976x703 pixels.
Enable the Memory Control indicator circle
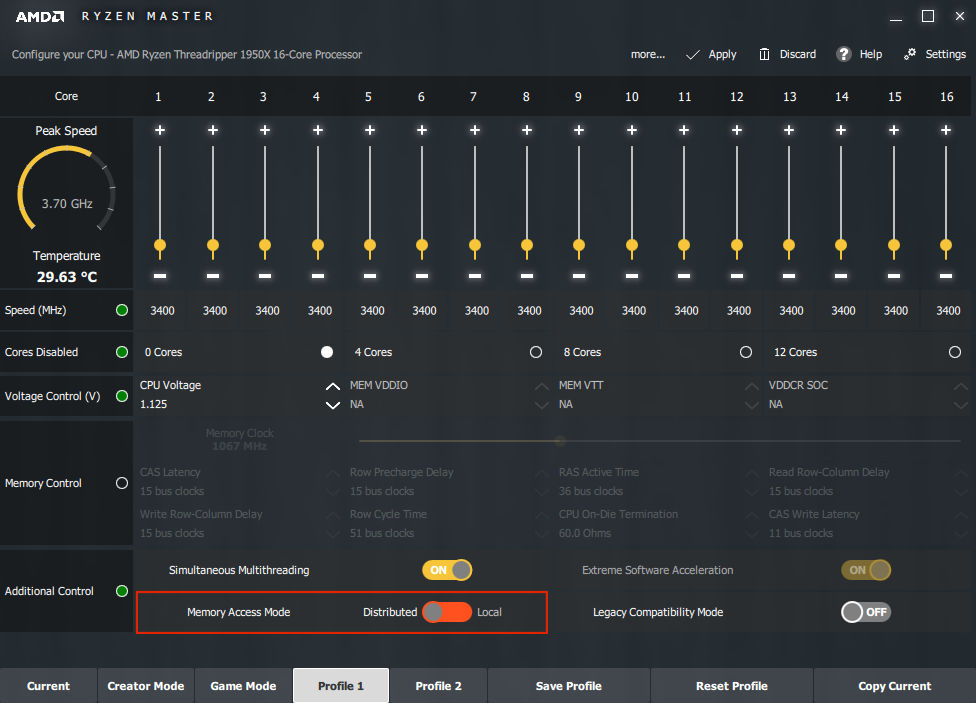[x=122, y=483]
